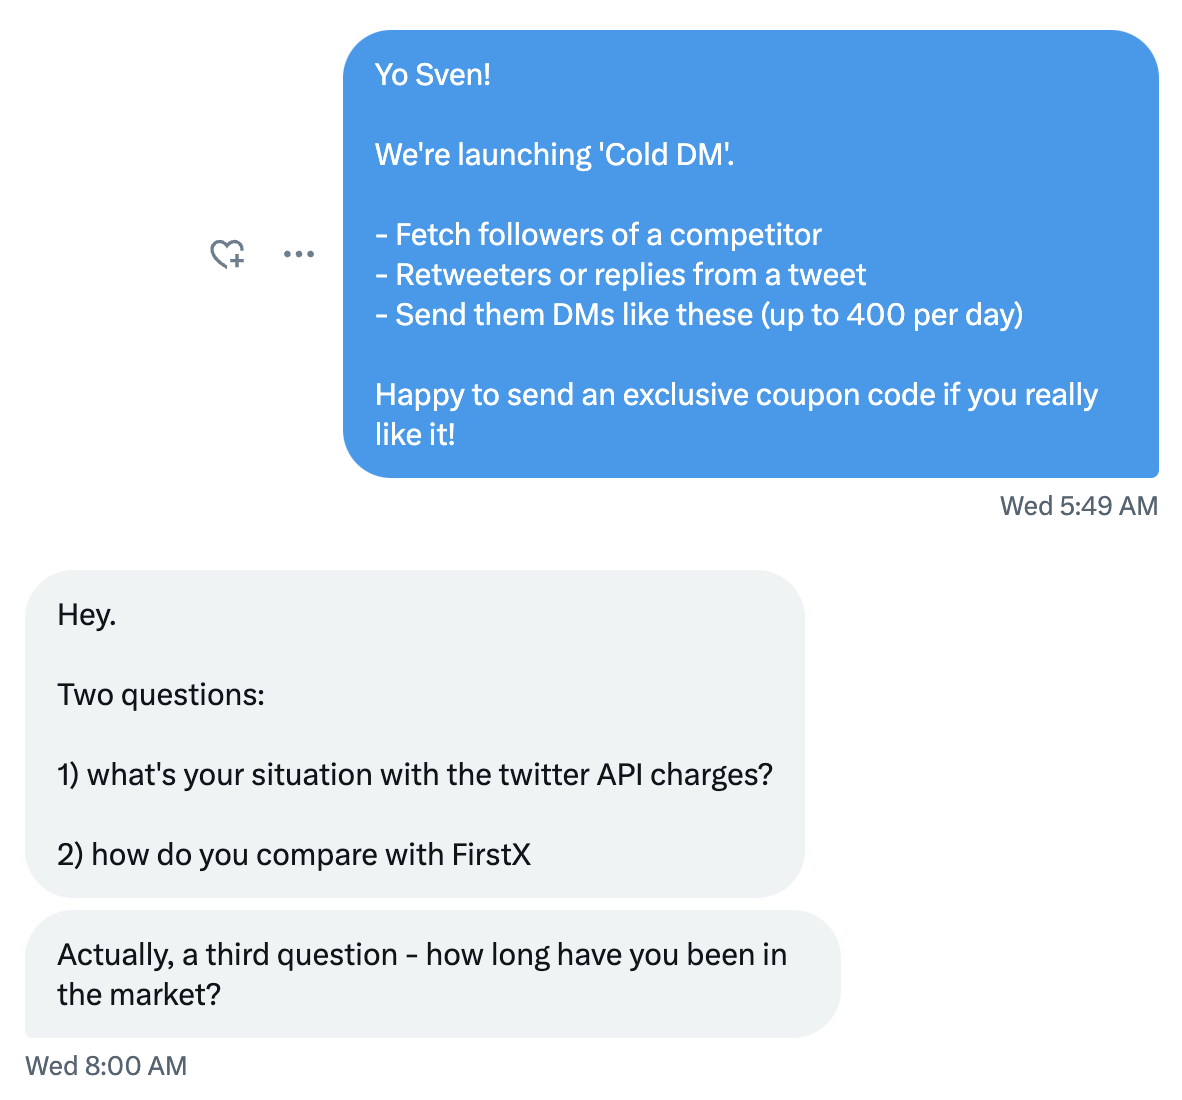
Task: Click the "Wed 5:49 AM" timestamp
Action: [1078, 506]
